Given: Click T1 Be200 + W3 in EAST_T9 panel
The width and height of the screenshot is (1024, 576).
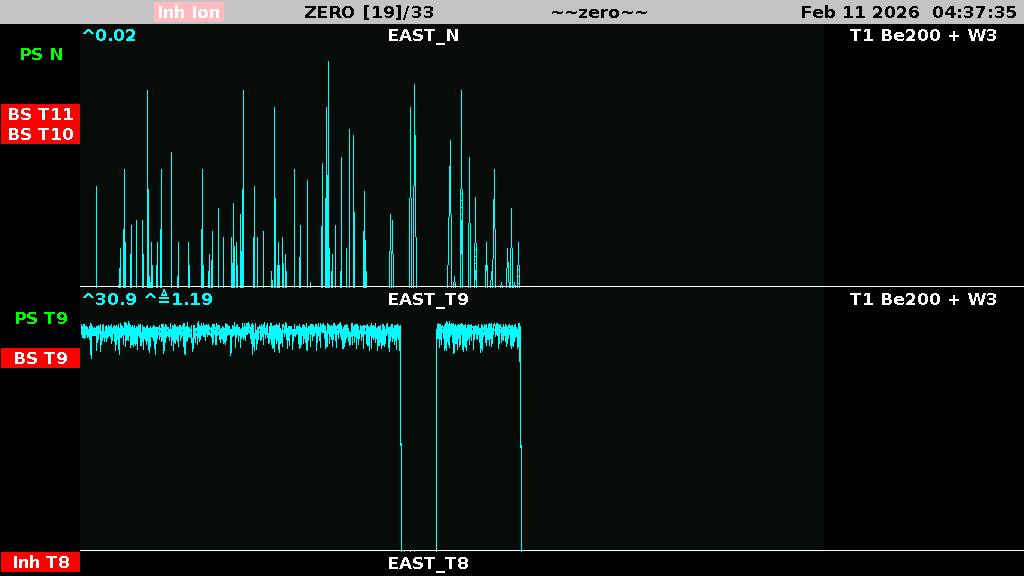Looking at the screenshot, I should point(923,298).
